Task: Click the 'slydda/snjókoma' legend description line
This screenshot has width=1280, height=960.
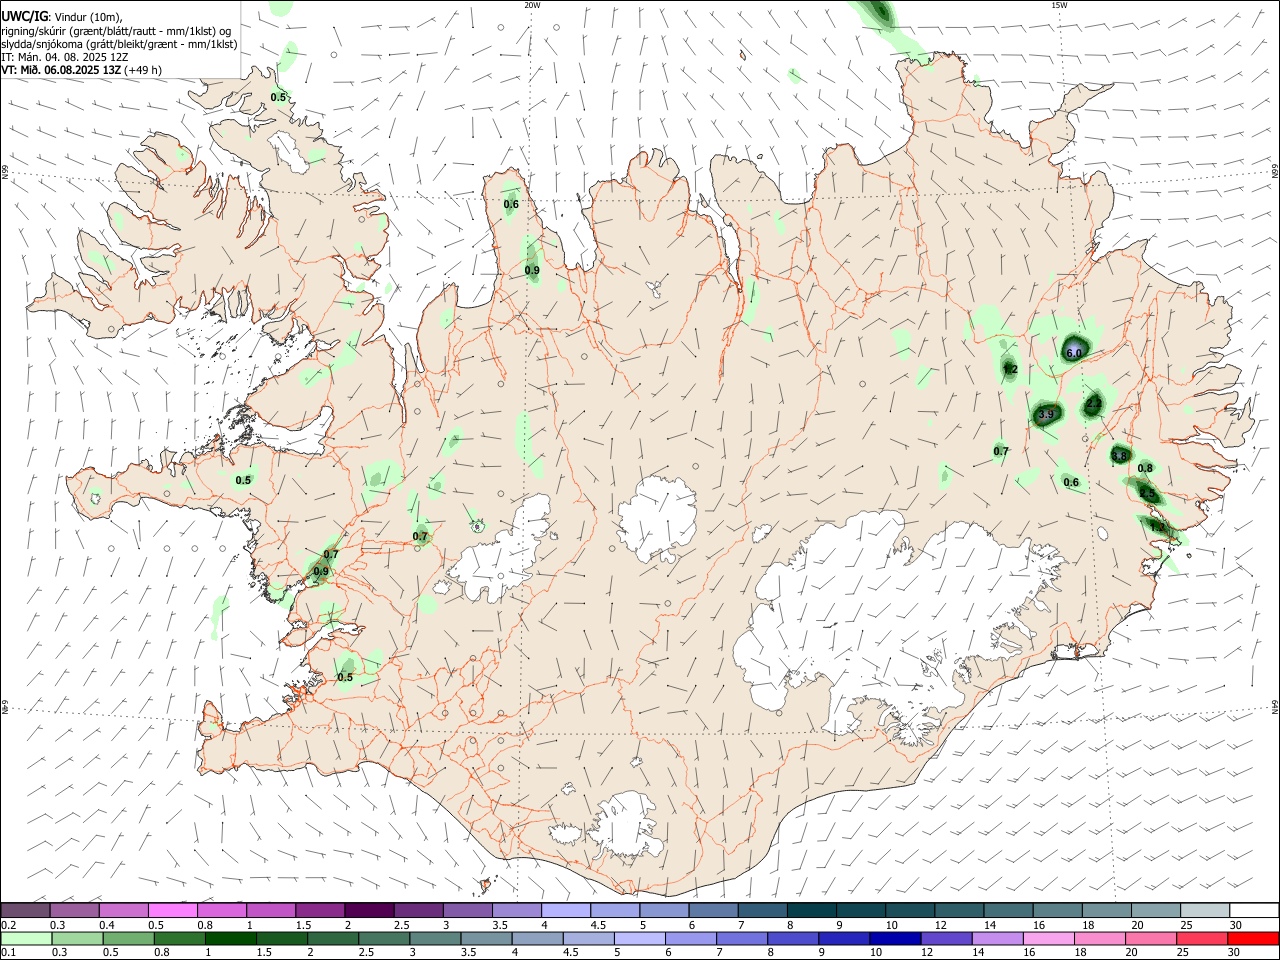Action: click(119, 44)
